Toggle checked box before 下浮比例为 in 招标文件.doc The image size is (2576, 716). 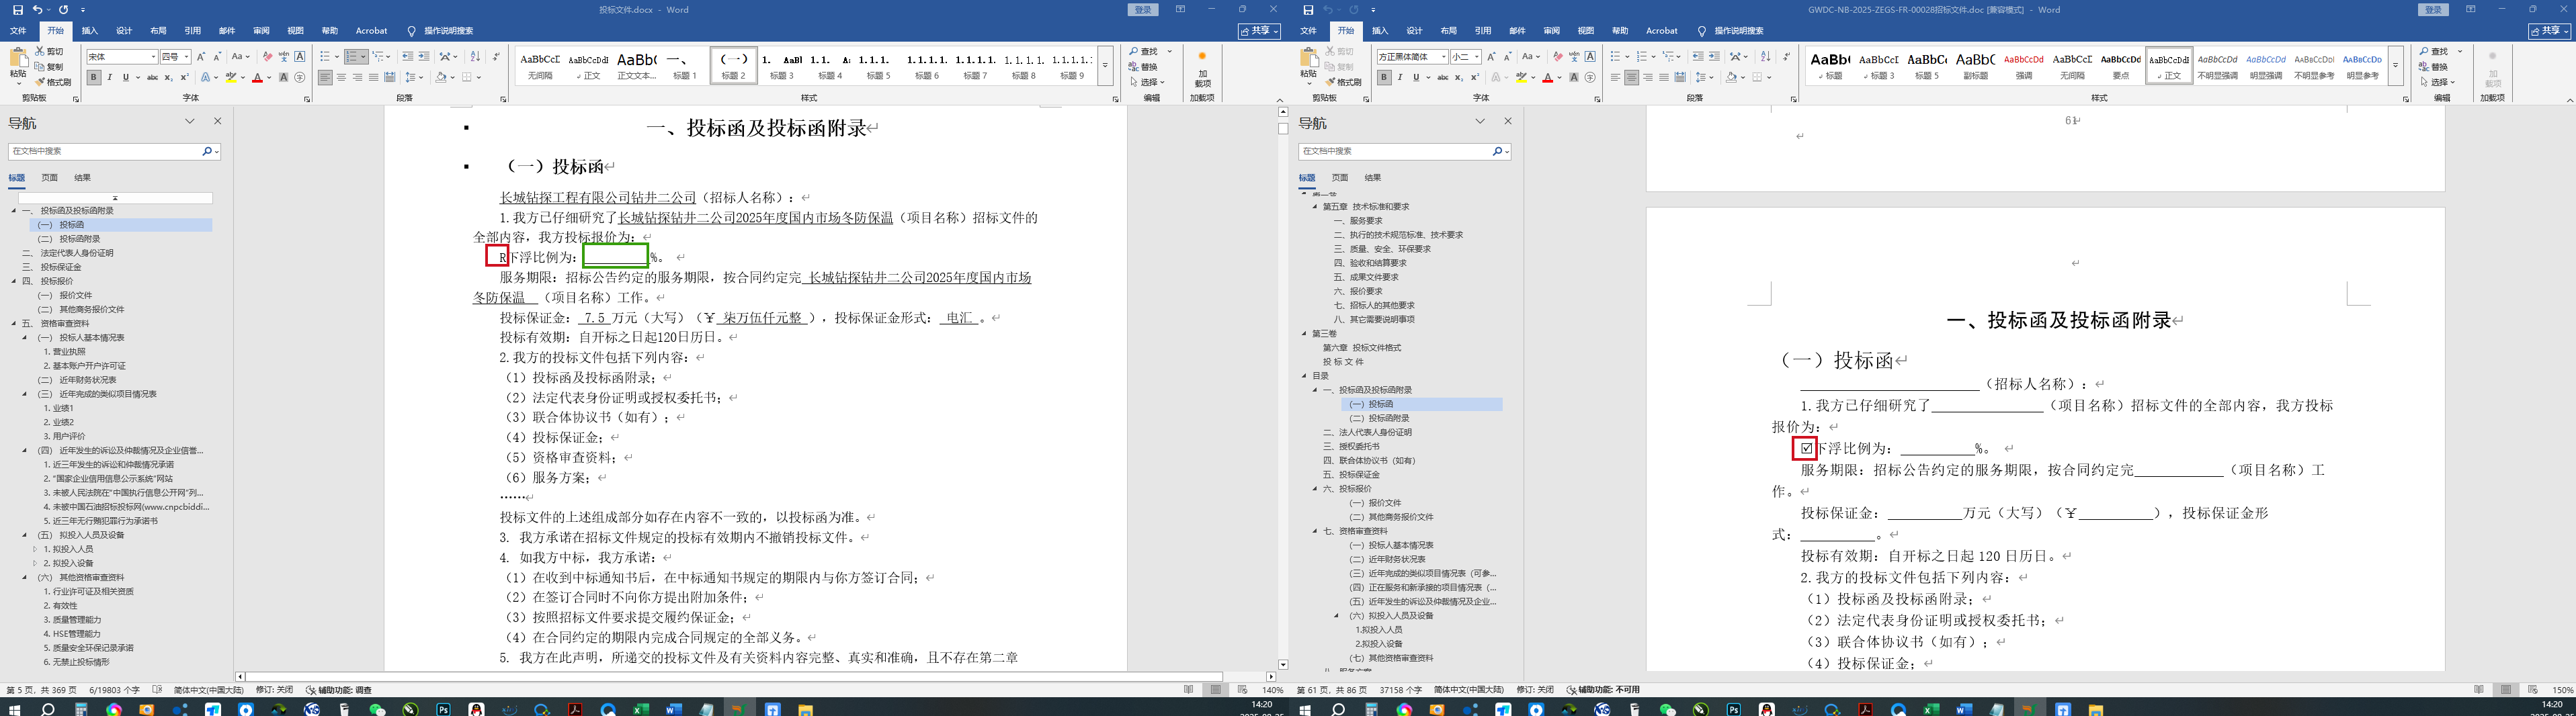click(1806, 449)
